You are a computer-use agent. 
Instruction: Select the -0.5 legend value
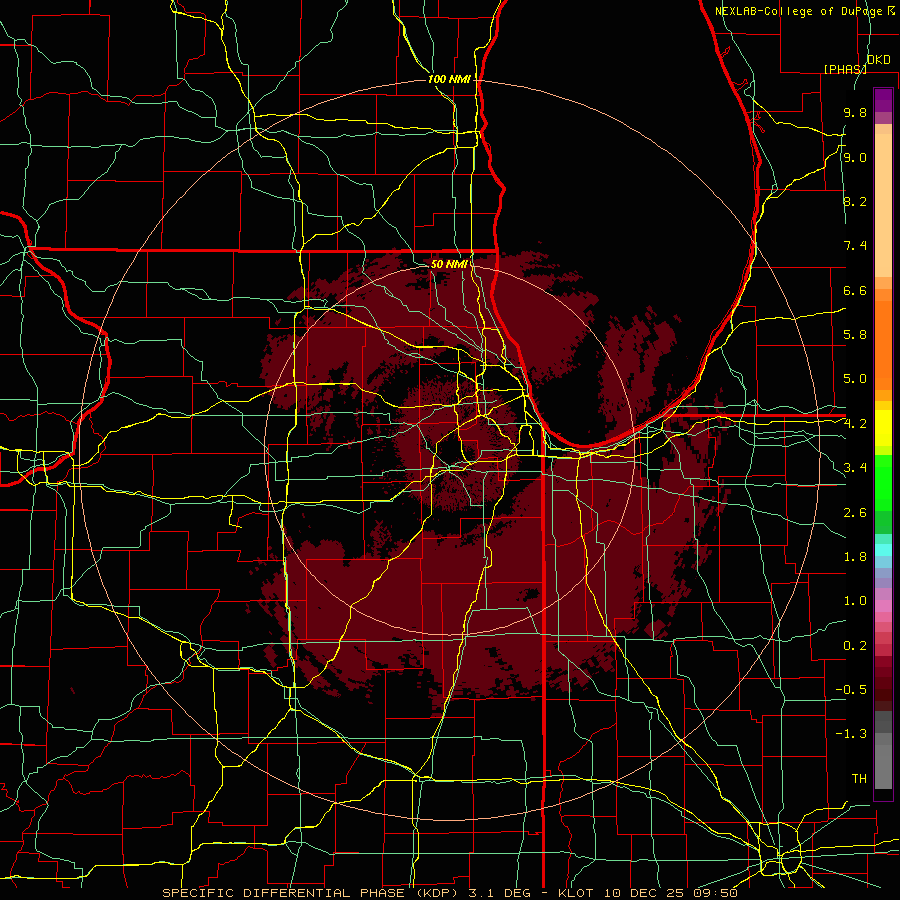click(x=851, y=690)
